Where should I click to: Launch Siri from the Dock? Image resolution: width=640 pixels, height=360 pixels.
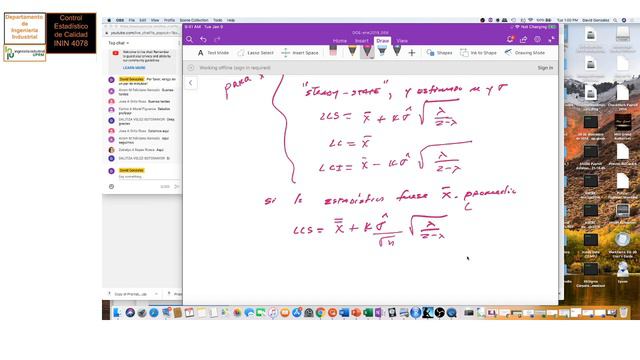pyautogui.click(x=130, y=313)
